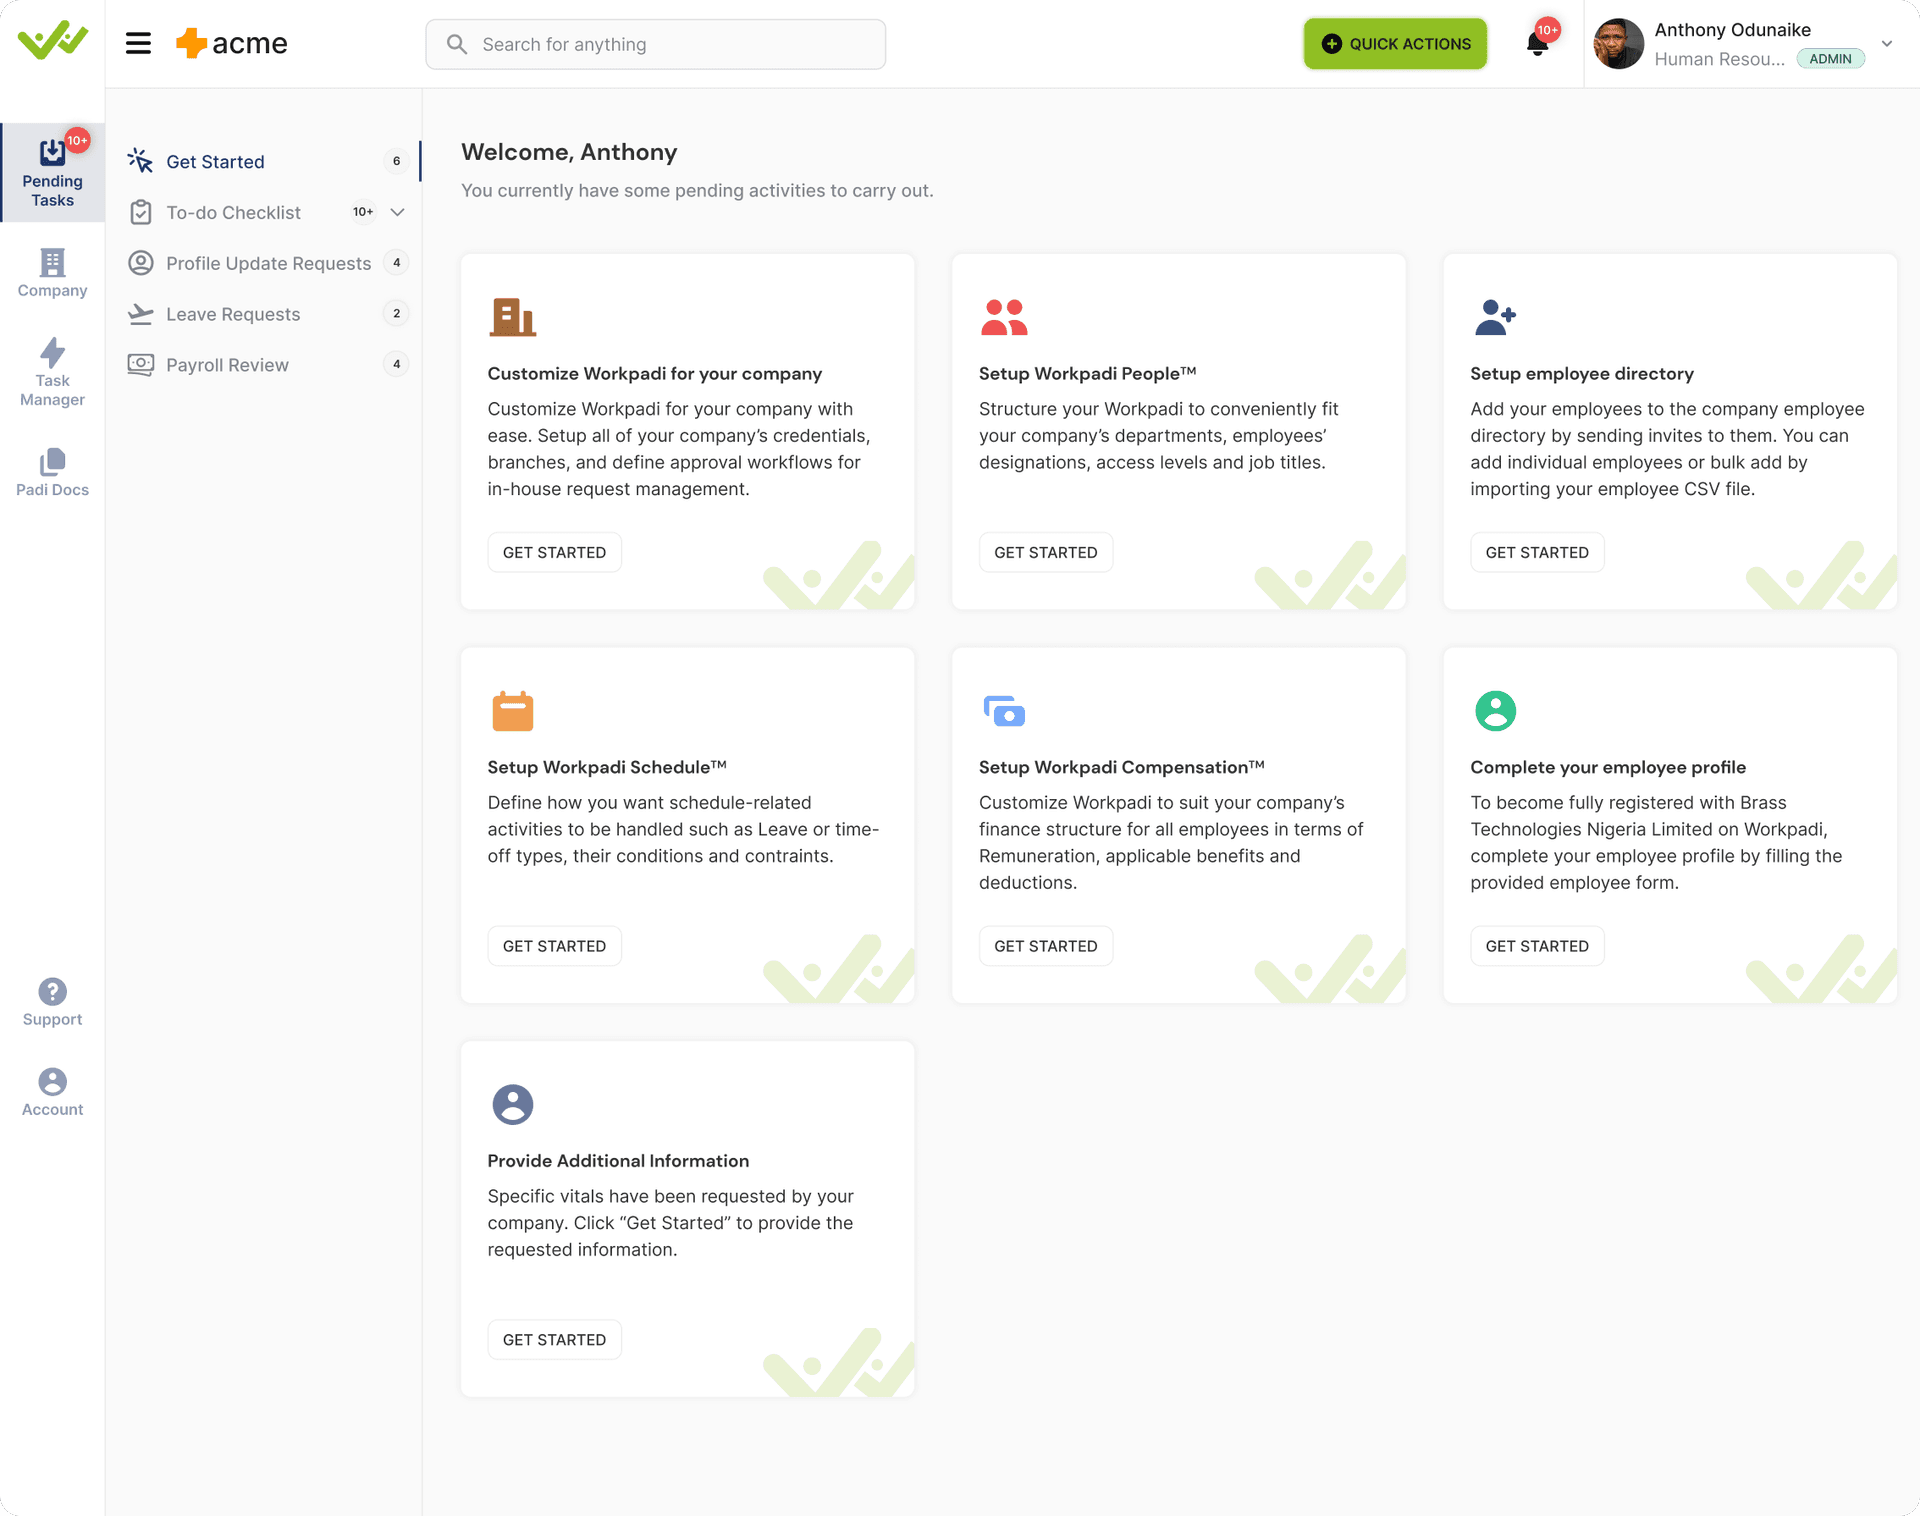Click the Additional Information person icon
Image resolution: width=1920 pixels, height=1516 pixels.
tap(513, 1105)
